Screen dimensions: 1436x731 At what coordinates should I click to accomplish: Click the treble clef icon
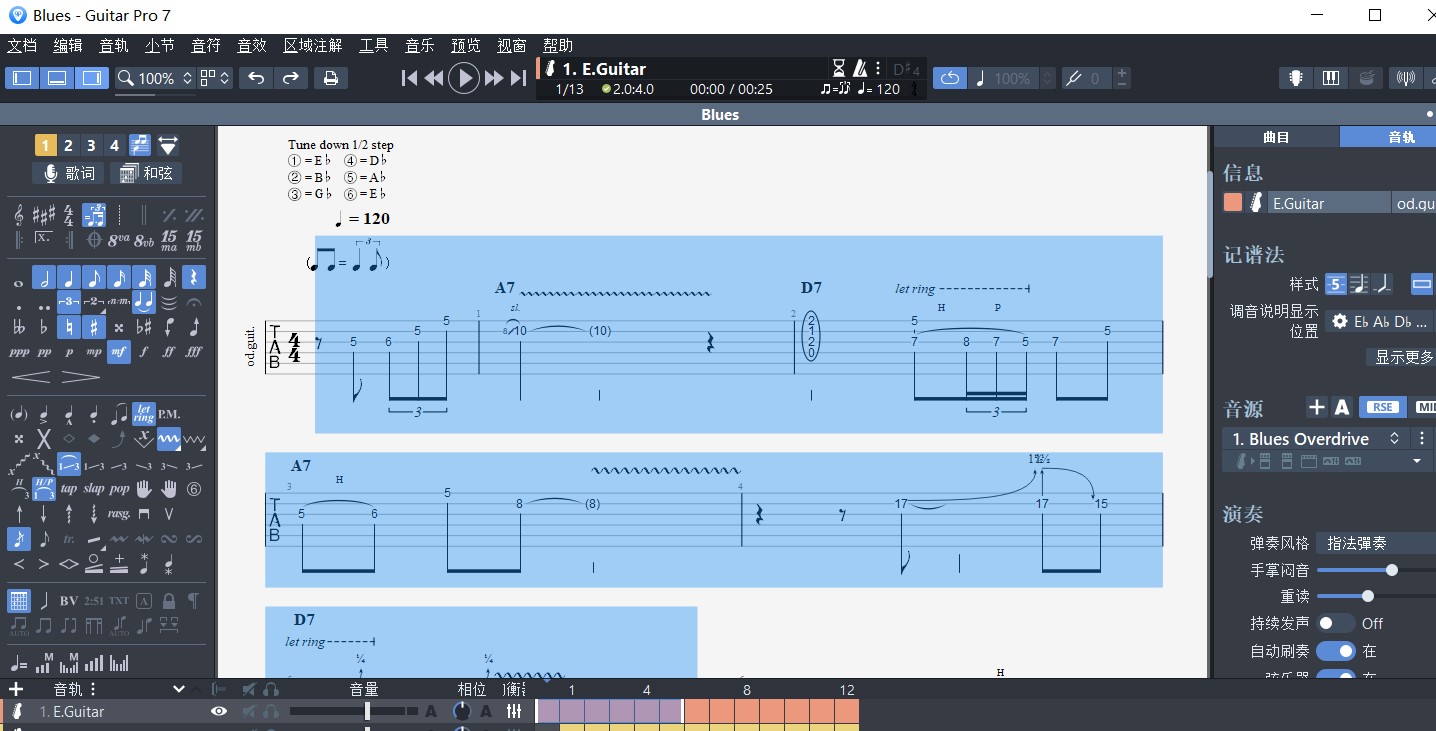coord(19,214)
